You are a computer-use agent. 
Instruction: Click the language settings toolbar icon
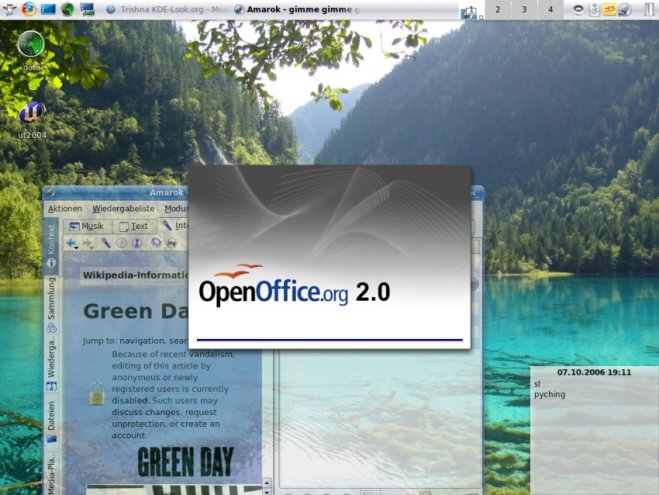pyautogui.click(x=171, y=243)
